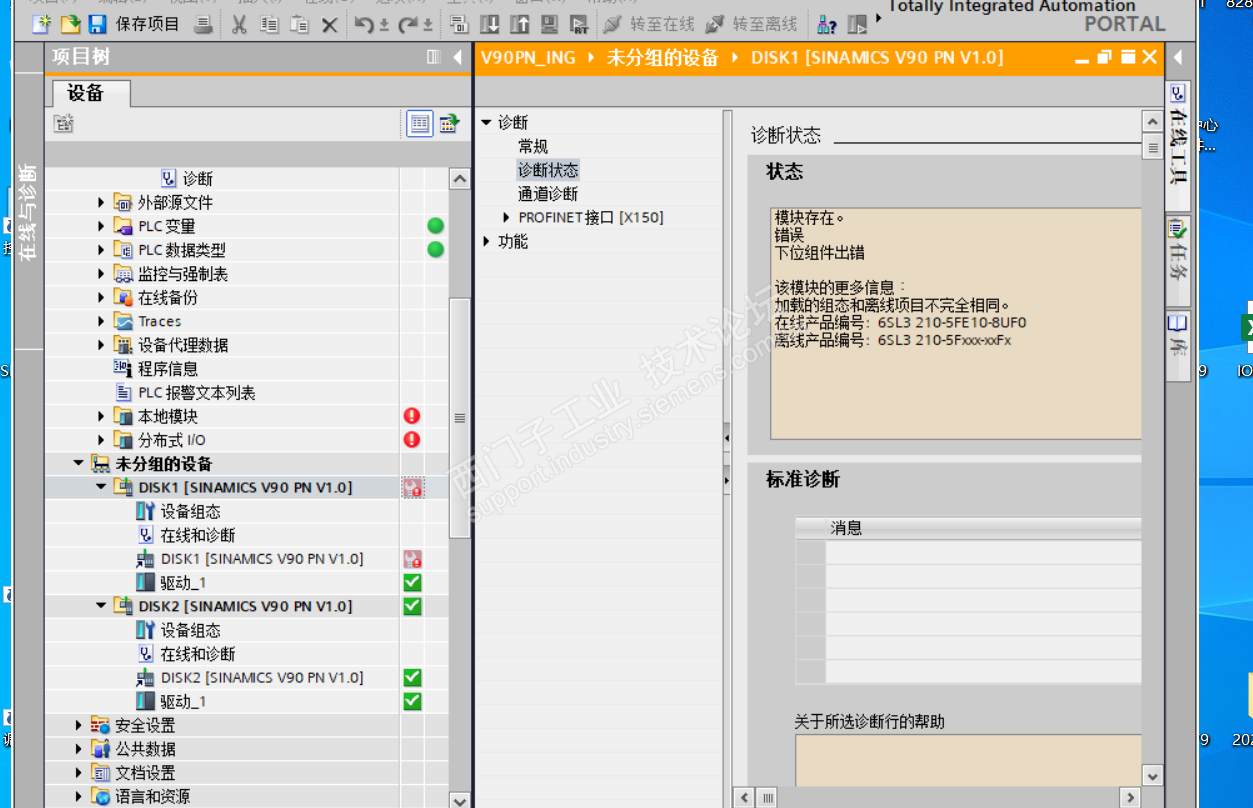The image size is (1253, 808).
Task: Collapse DISK2 device tree node
Action: click(x=101, y=606)
